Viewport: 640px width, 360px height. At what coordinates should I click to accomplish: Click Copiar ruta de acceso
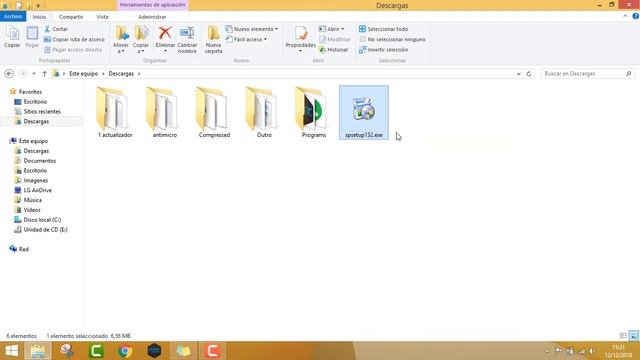pyautogui.click(x=74, y=39)
